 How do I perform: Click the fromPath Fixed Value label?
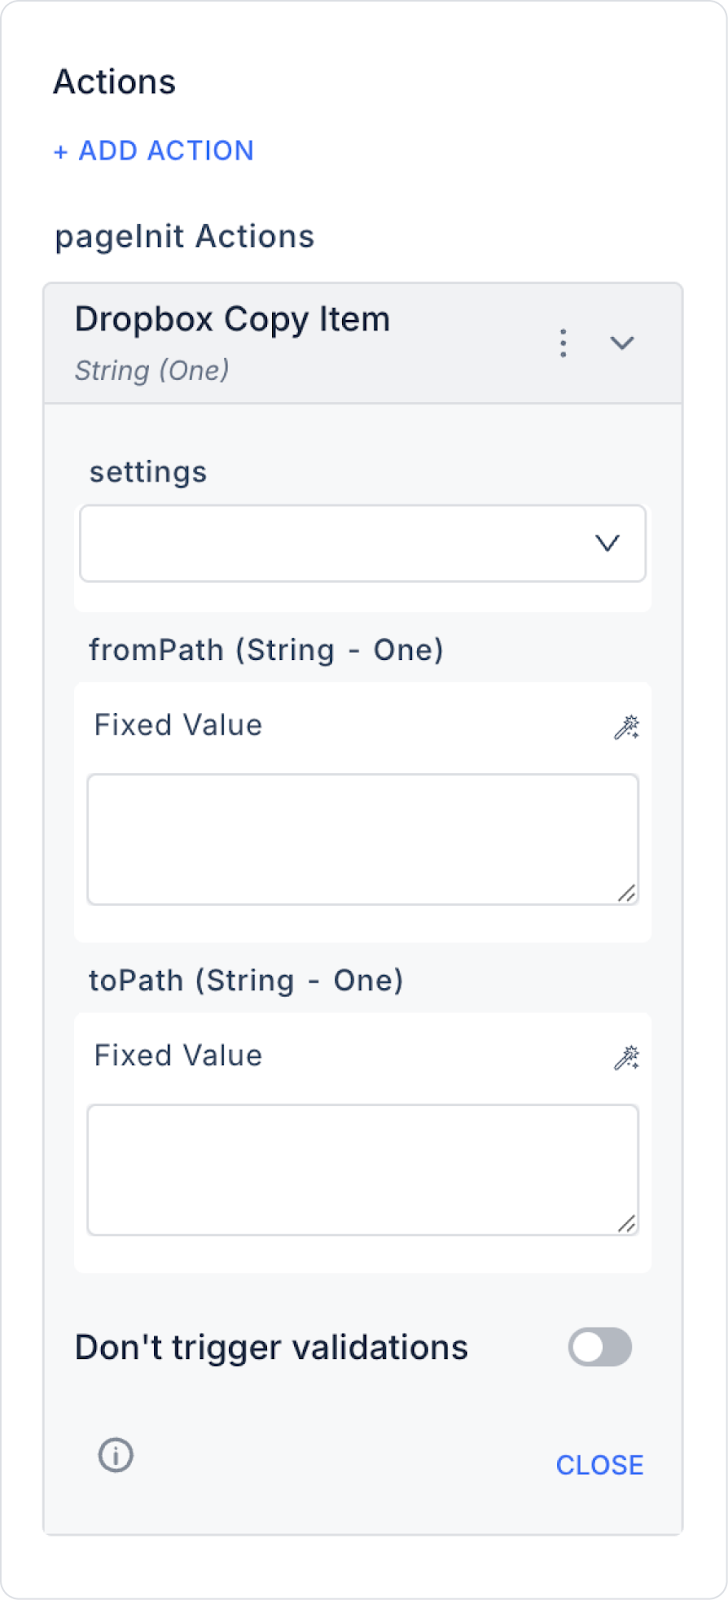coord(178,725)
